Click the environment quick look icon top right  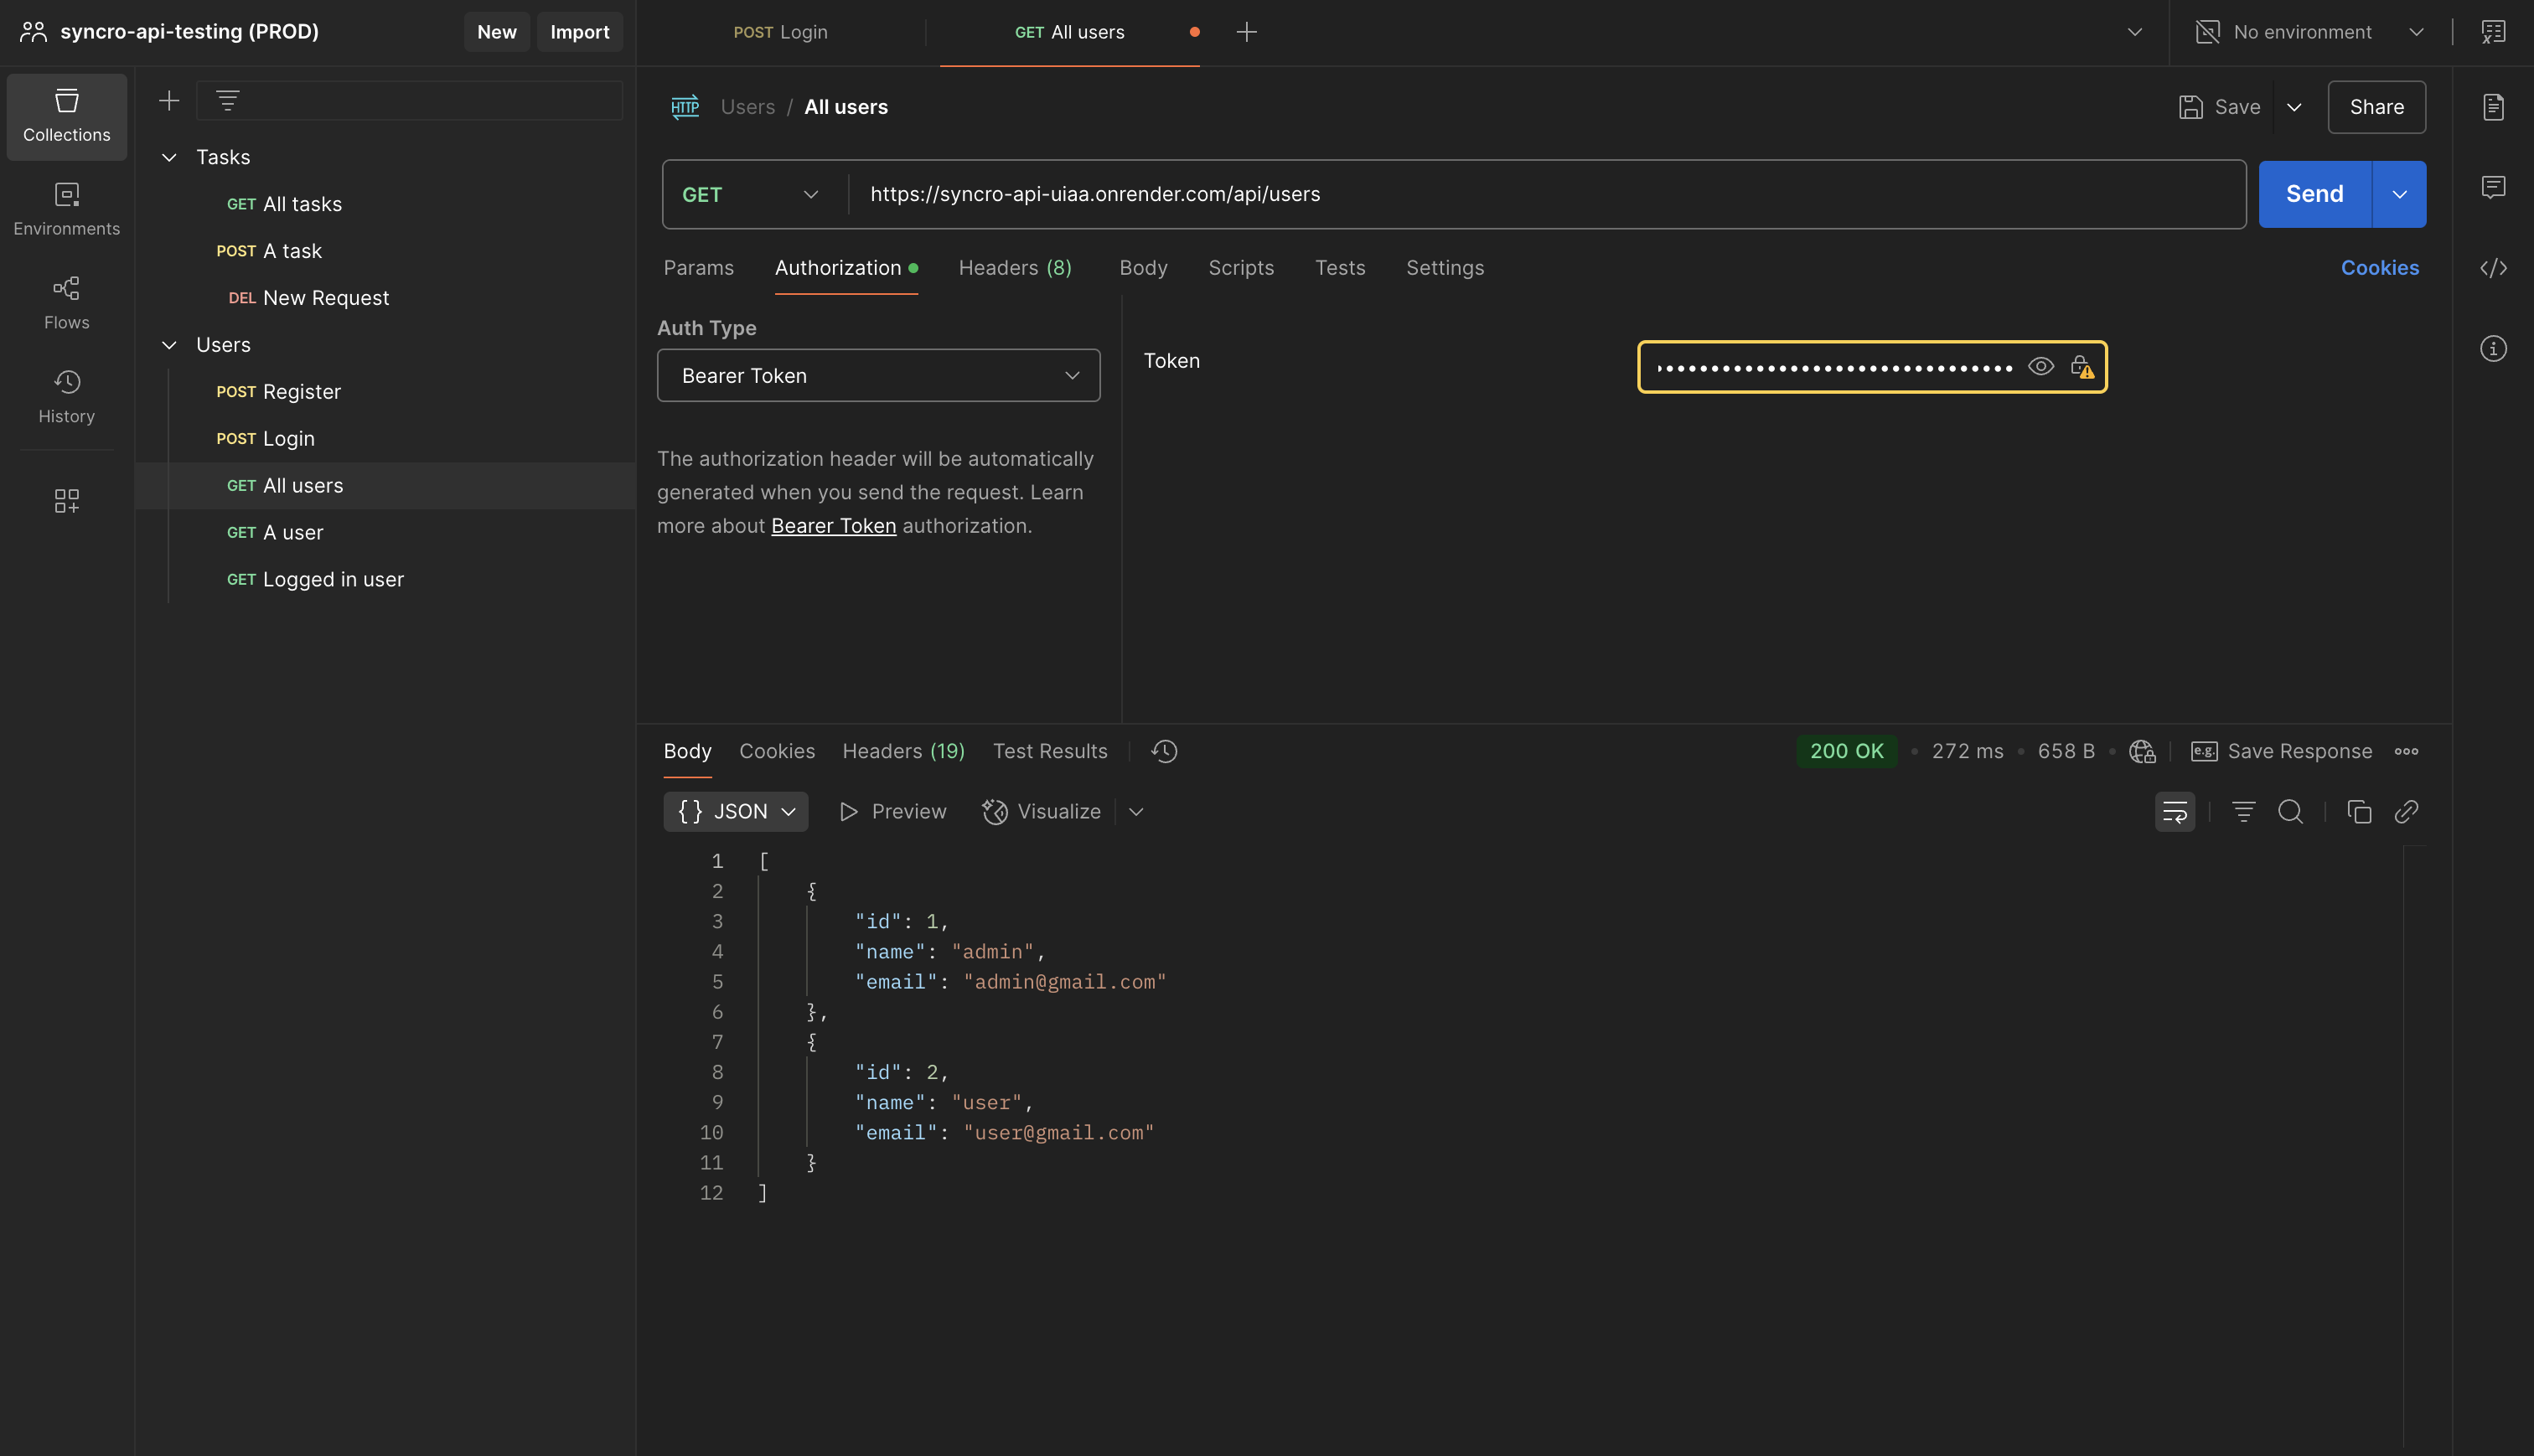(x=2493, y=32)
